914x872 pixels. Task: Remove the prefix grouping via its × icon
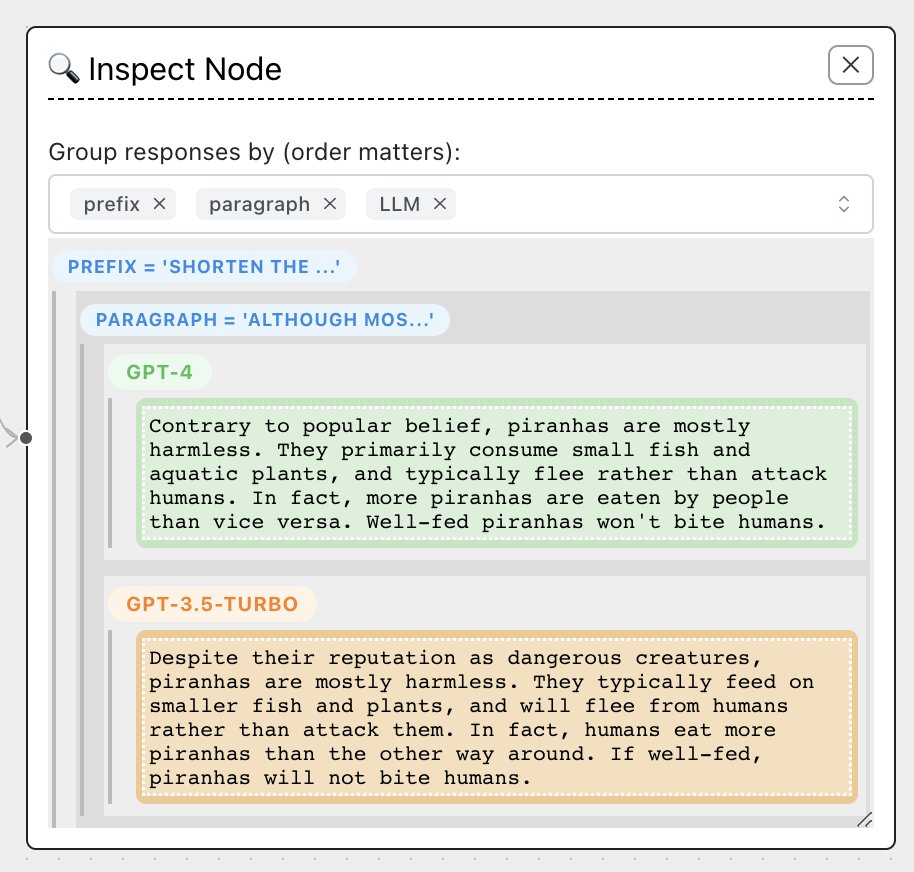[x=159, y=203]
